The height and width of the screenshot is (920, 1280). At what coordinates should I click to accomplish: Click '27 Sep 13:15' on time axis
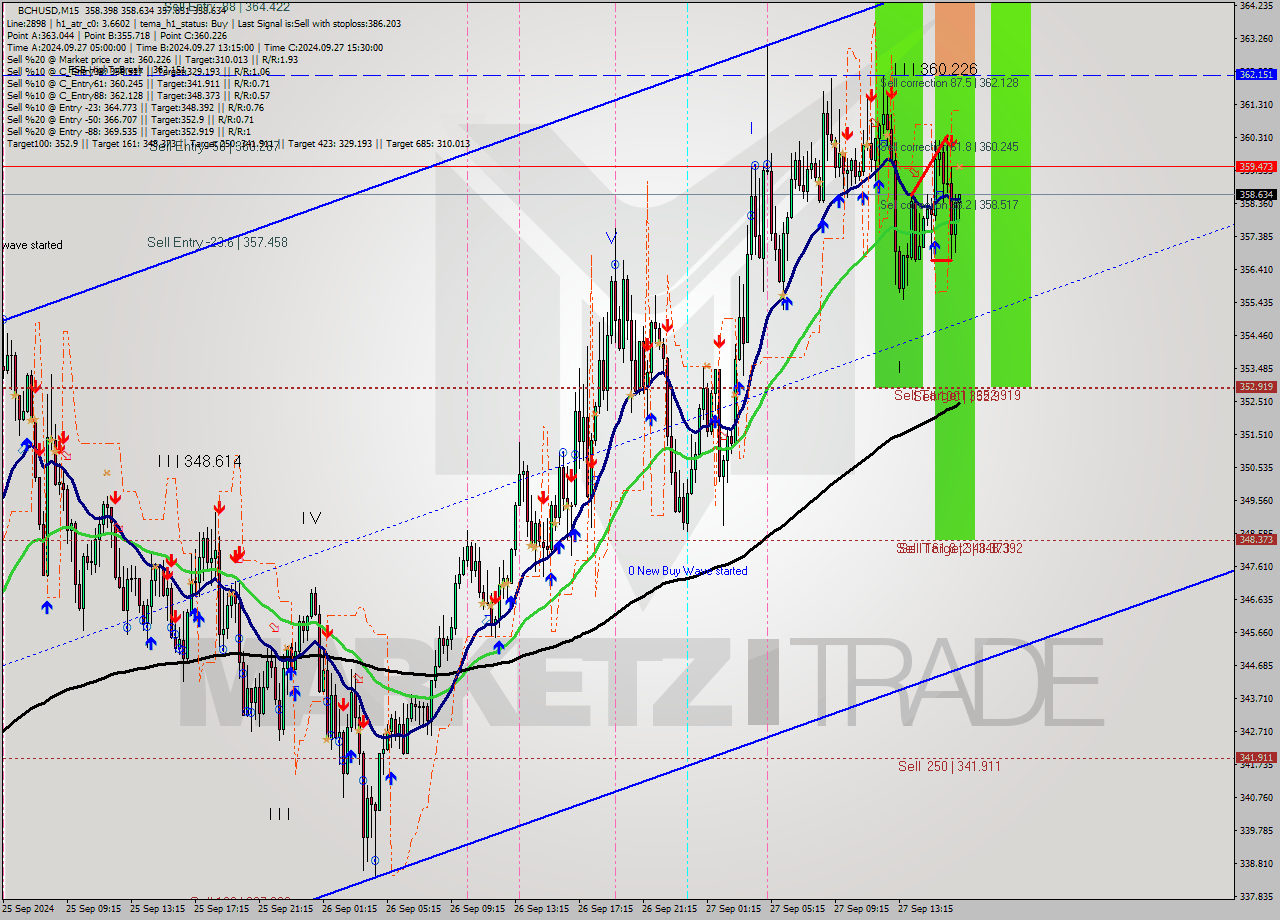(x=926, y=909)
